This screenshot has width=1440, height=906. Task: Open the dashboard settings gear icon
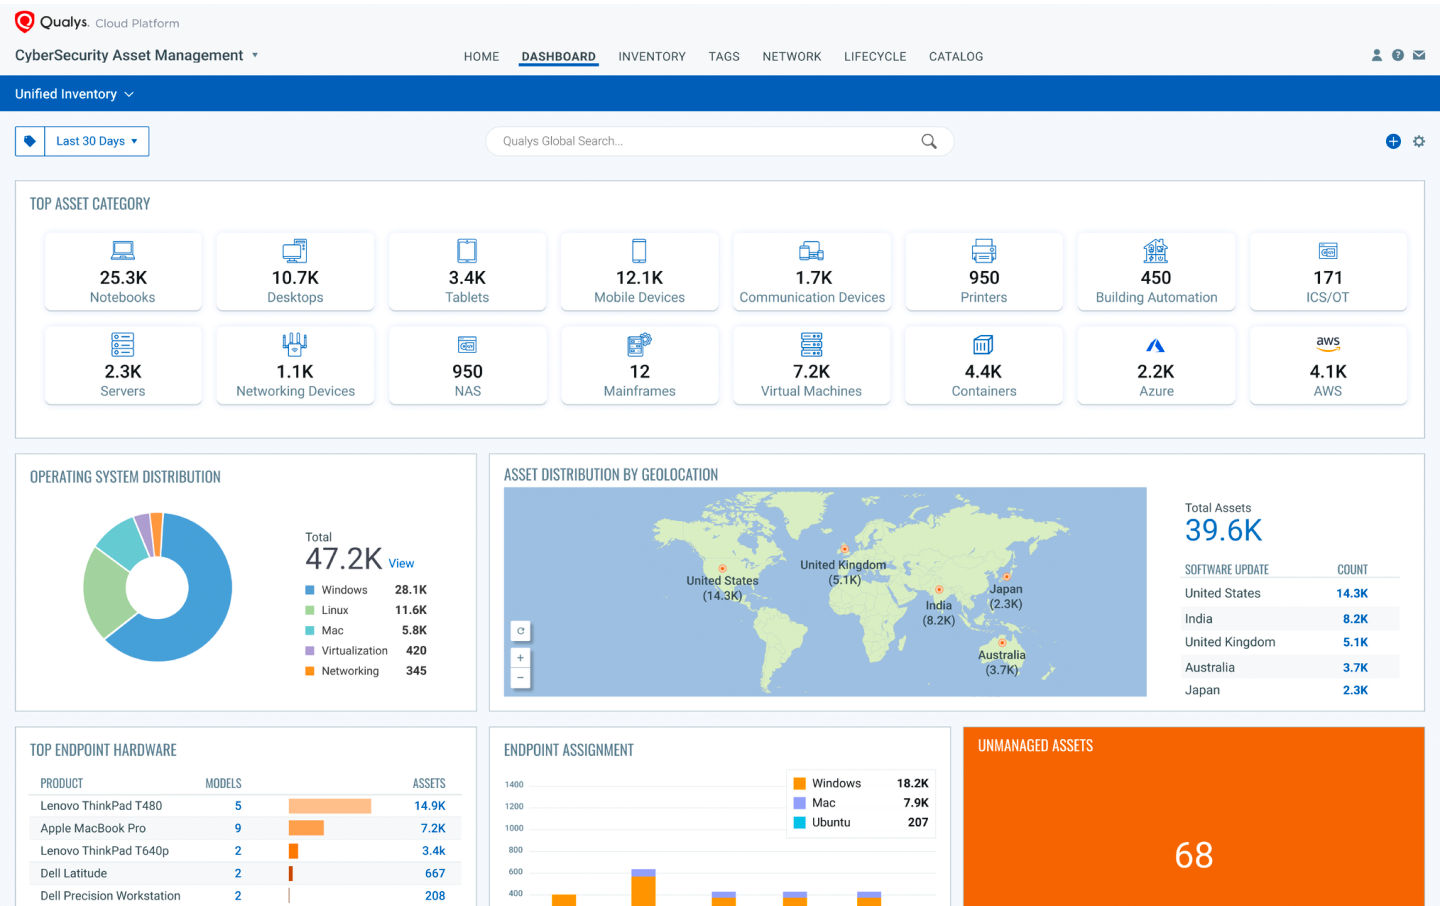pos(1419,141)
